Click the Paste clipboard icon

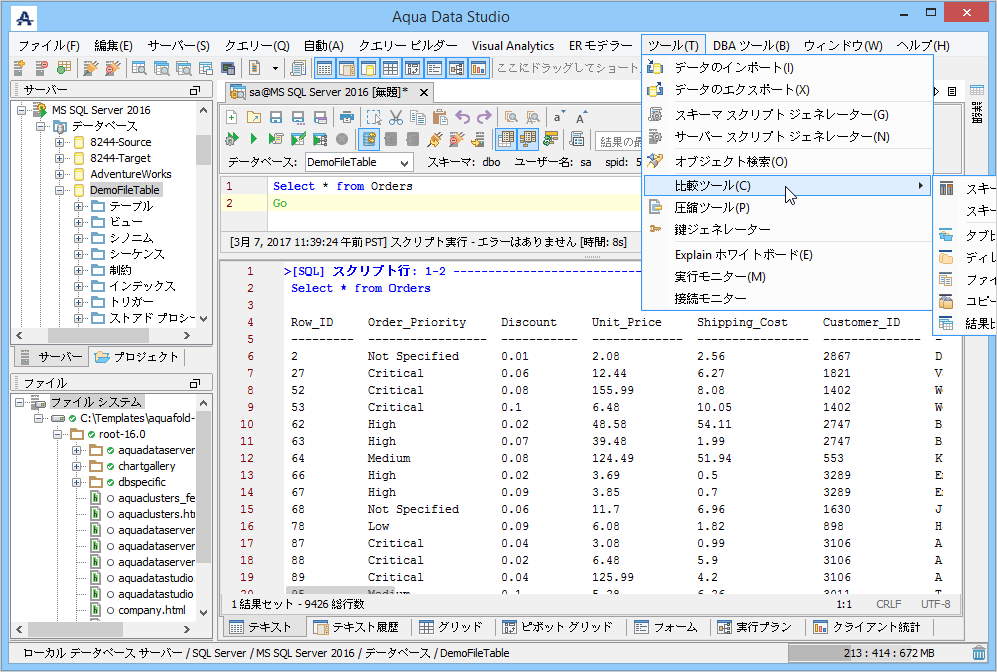point(439,117)
